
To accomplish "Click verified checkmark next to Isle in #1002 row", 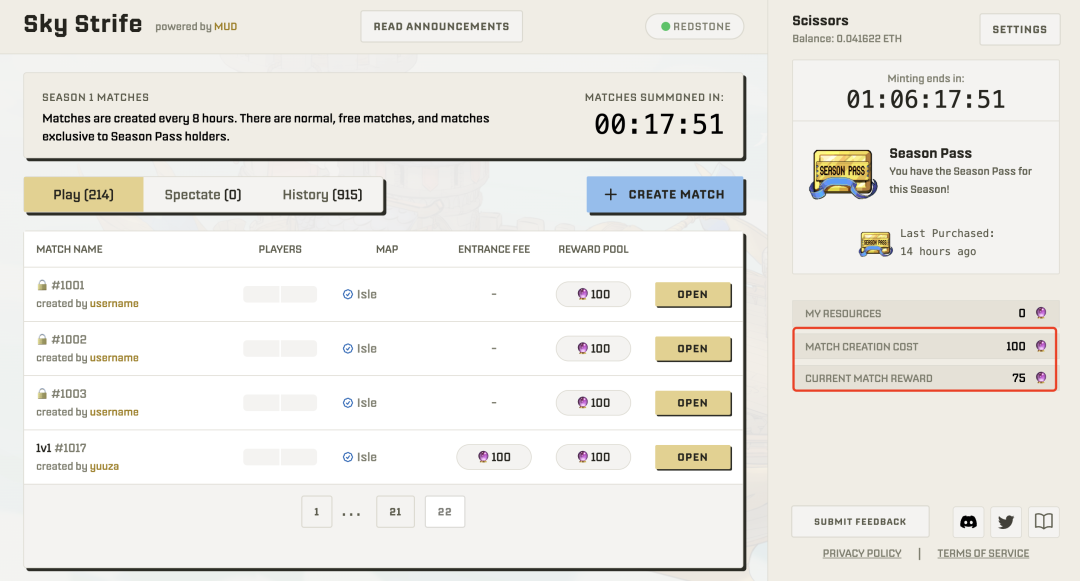I will pos(348,348).
